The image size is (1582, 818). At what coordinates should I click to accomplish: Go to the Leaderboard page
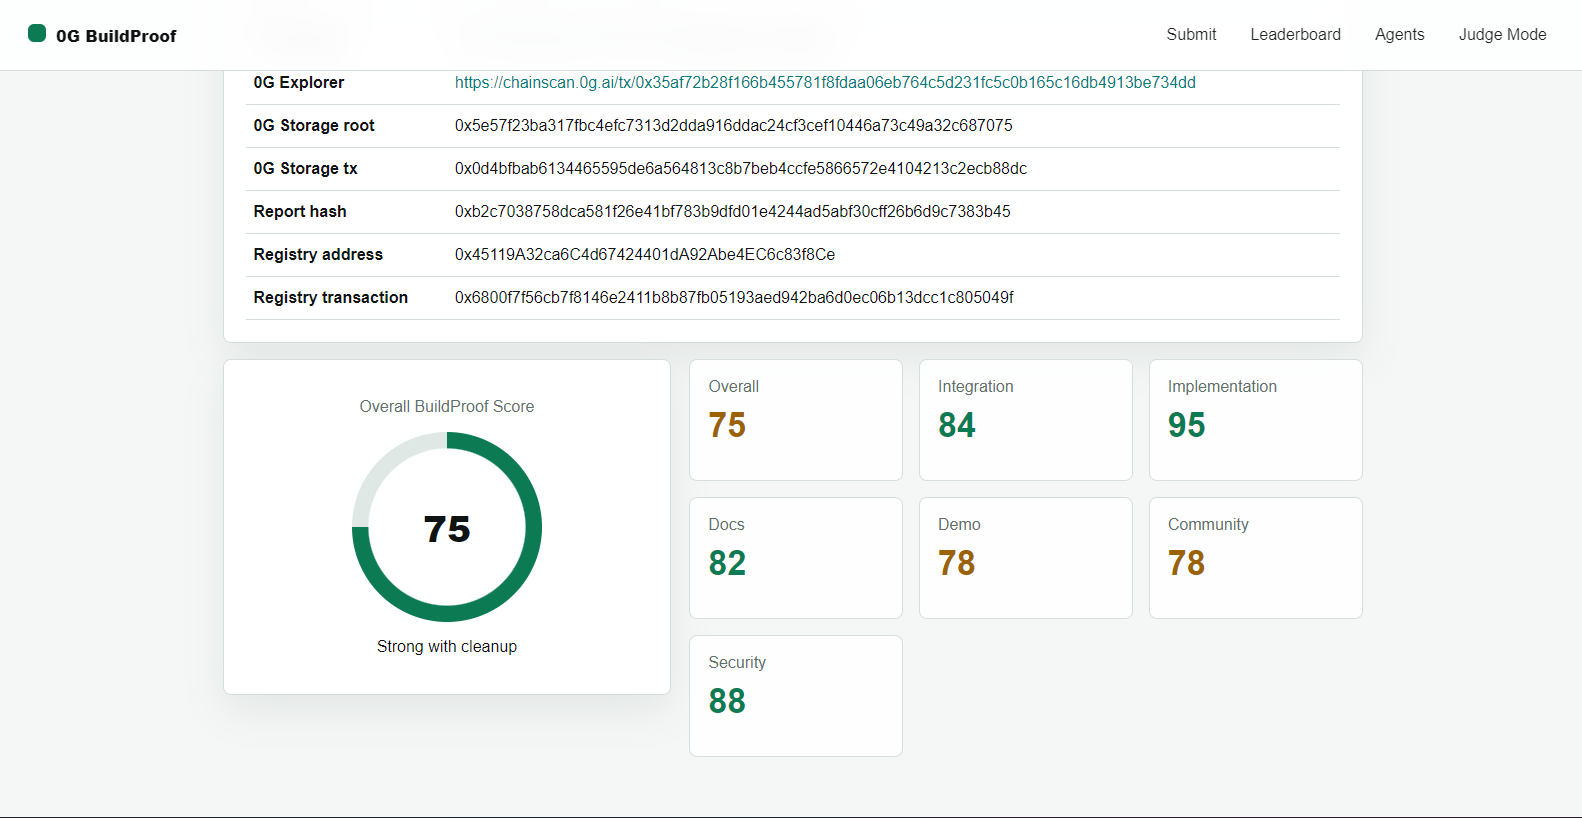[x=1295, y=34]
